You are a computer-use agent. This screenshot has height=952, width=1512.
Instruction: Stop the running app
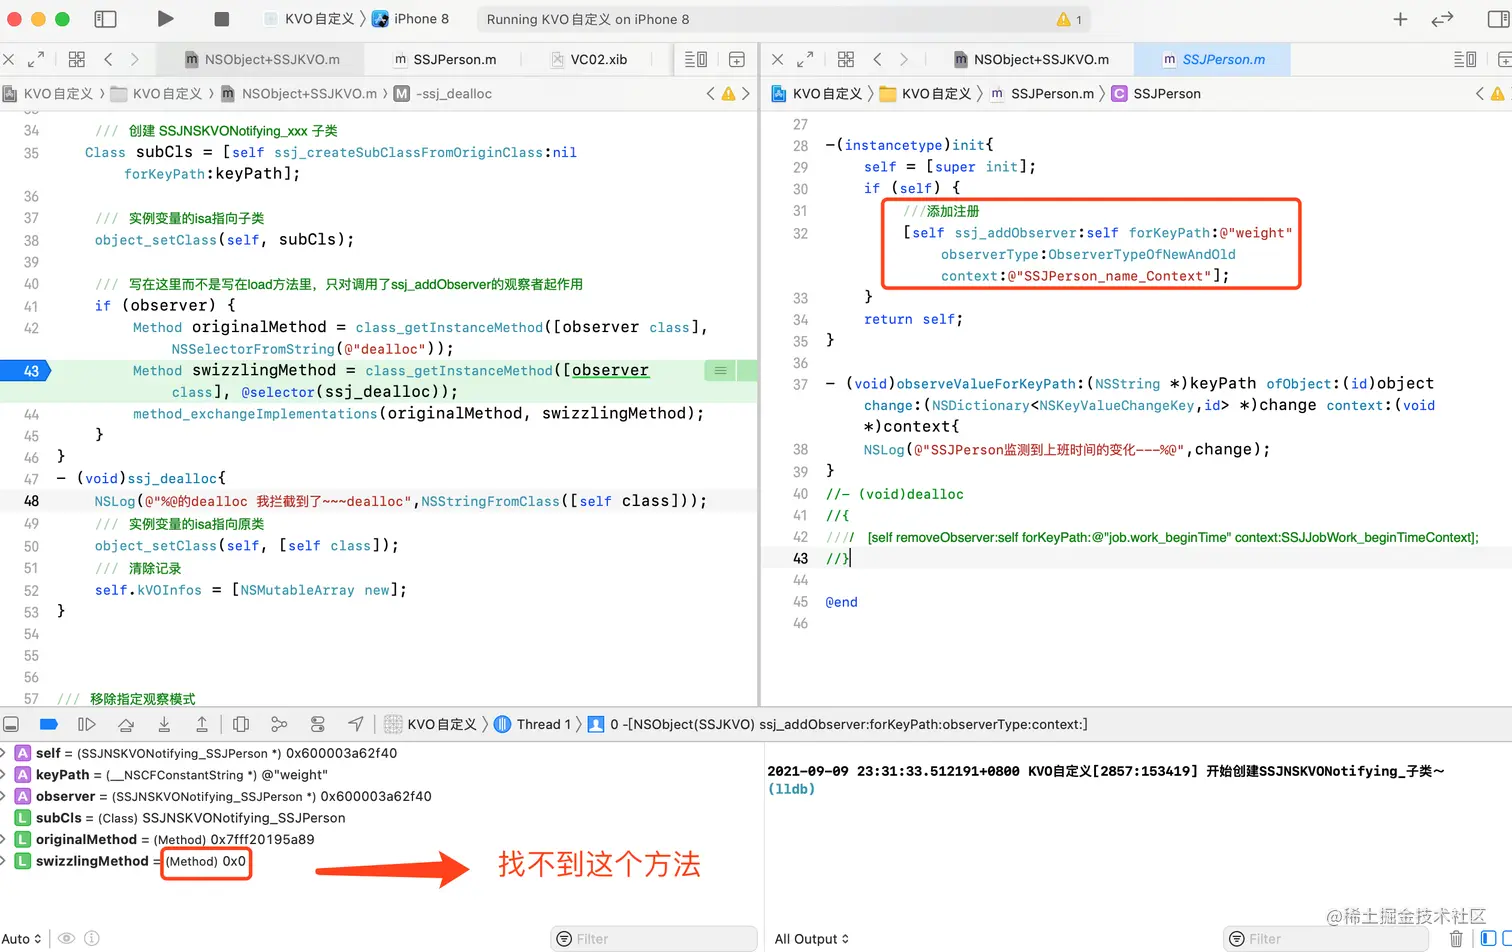click(222, 19)
